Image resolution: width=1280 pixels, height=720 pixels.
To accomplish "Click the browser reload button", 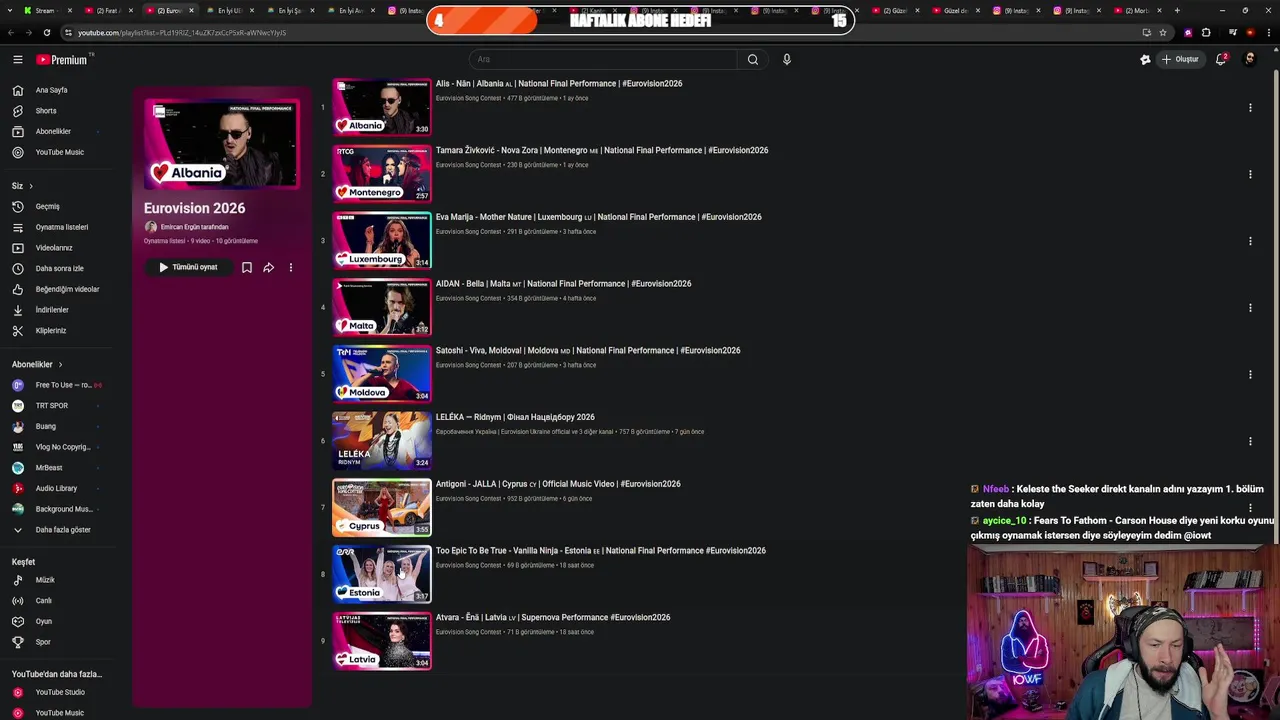I will tap(46, 32).
